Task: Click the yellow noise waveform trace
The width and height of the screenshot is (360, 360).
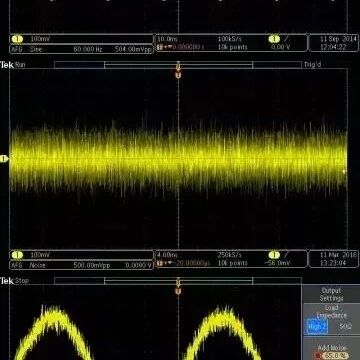Action: 178,158
